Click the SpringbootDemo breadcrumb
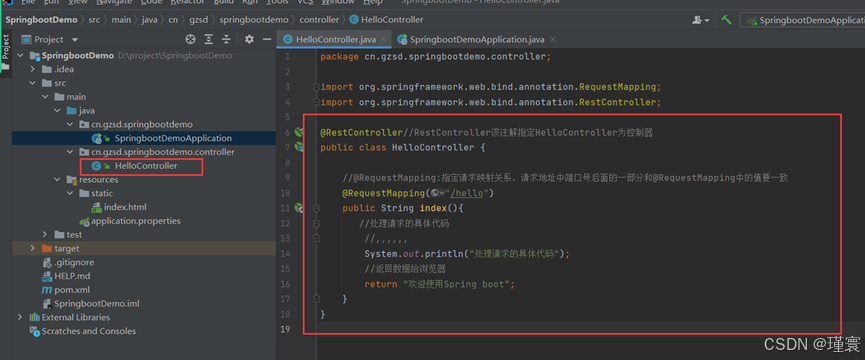 [41, 20]
